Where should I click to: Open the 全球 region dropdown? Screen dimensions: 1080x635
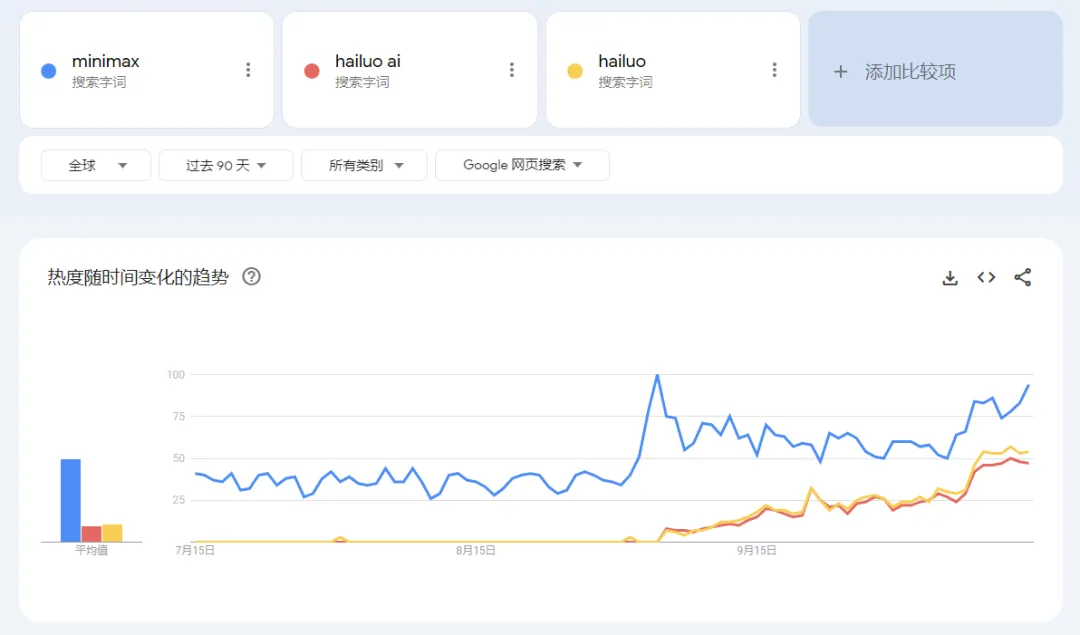tap(96, 165)
